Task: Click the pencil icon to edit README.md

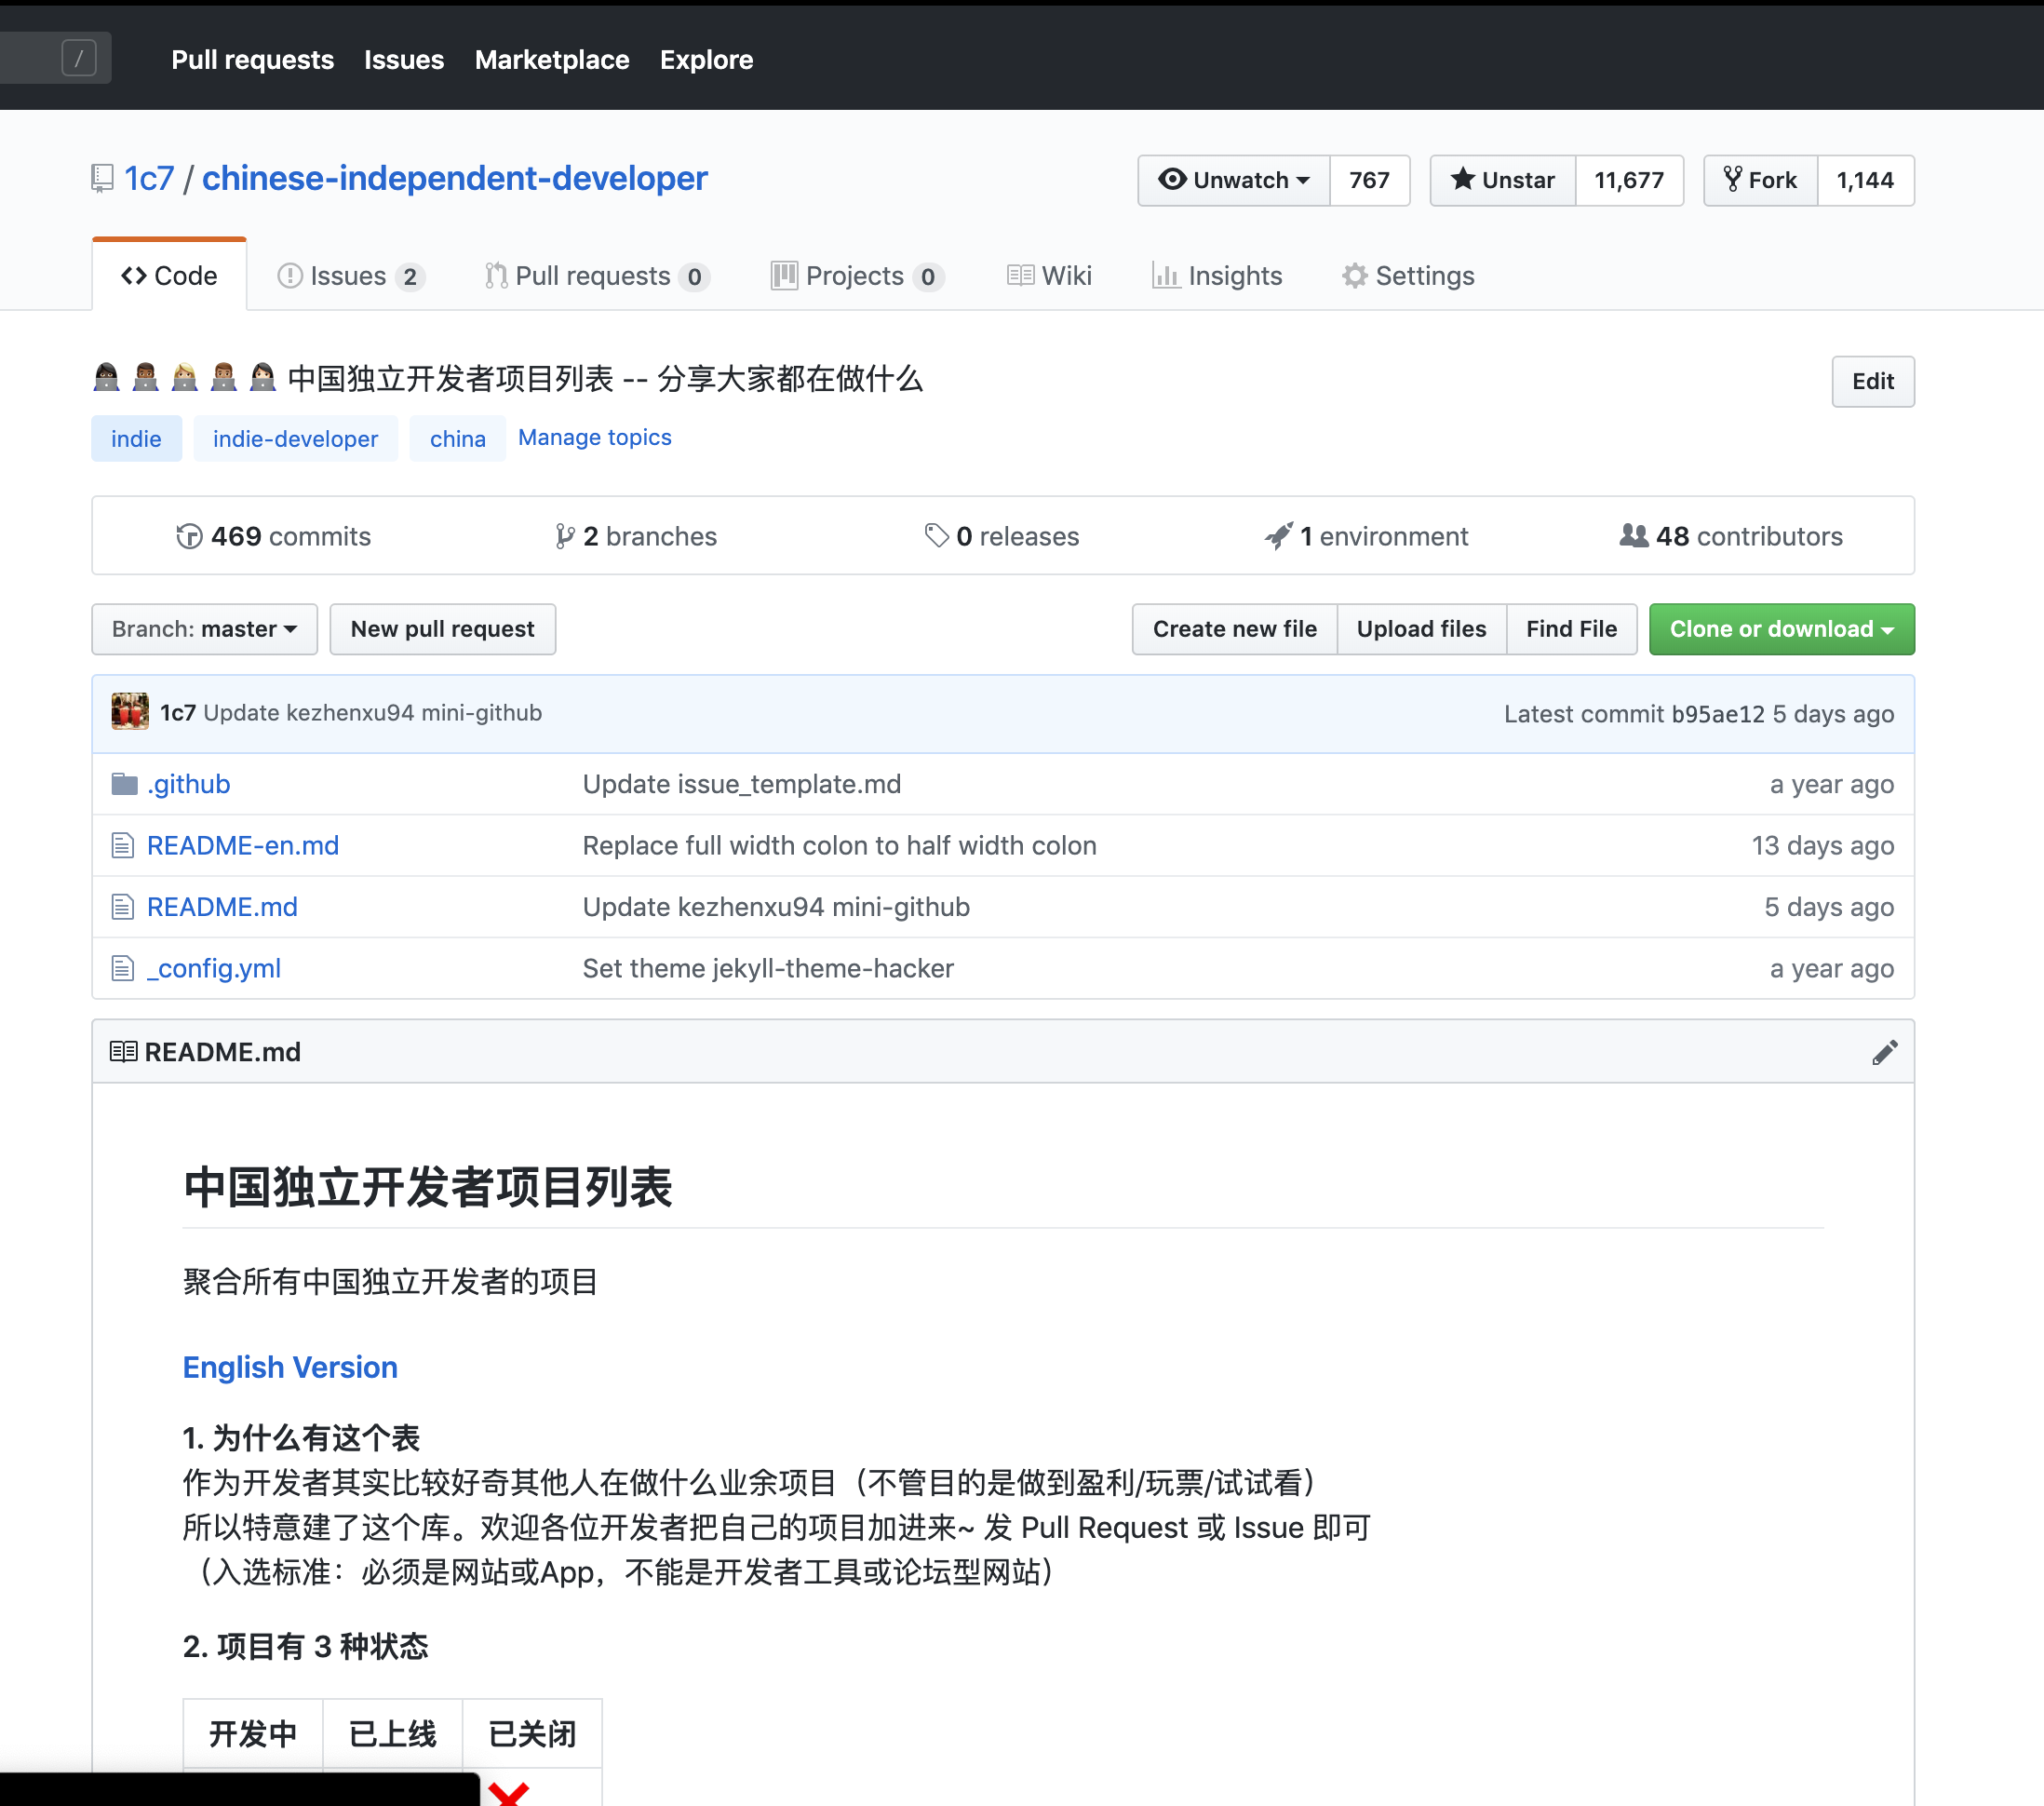Action: coord(1884,1052)
